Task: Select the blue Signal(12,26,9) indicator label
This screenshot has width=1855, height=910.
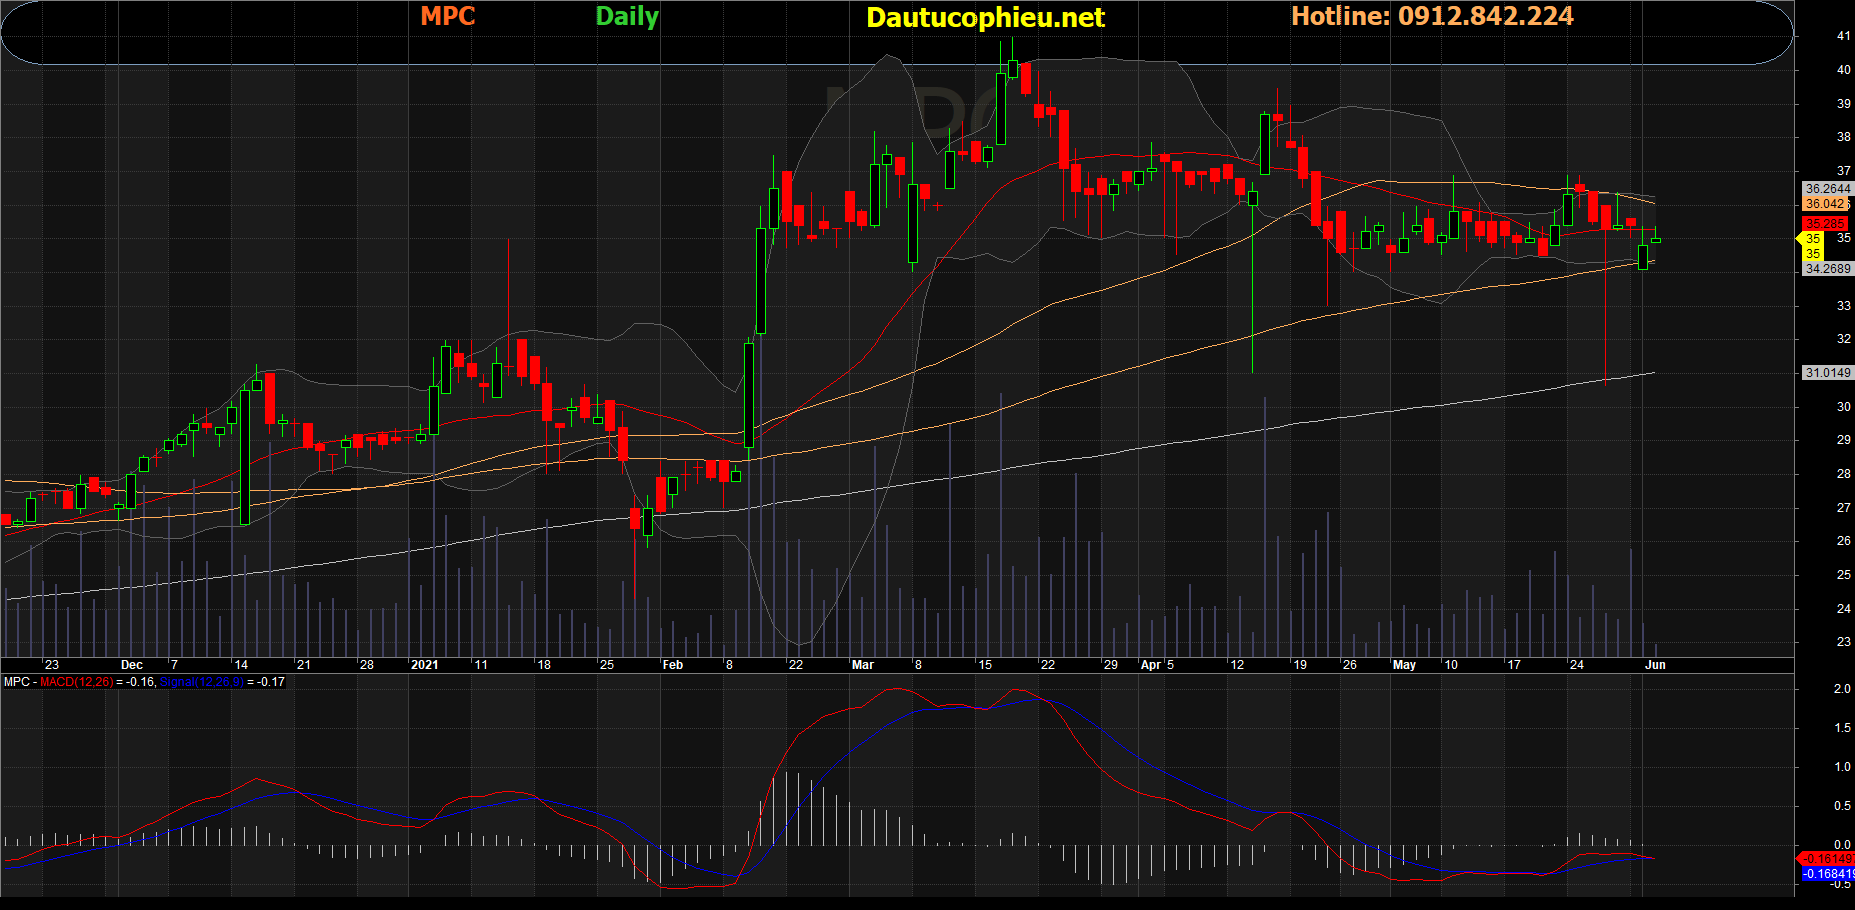Action: point(201,682)
